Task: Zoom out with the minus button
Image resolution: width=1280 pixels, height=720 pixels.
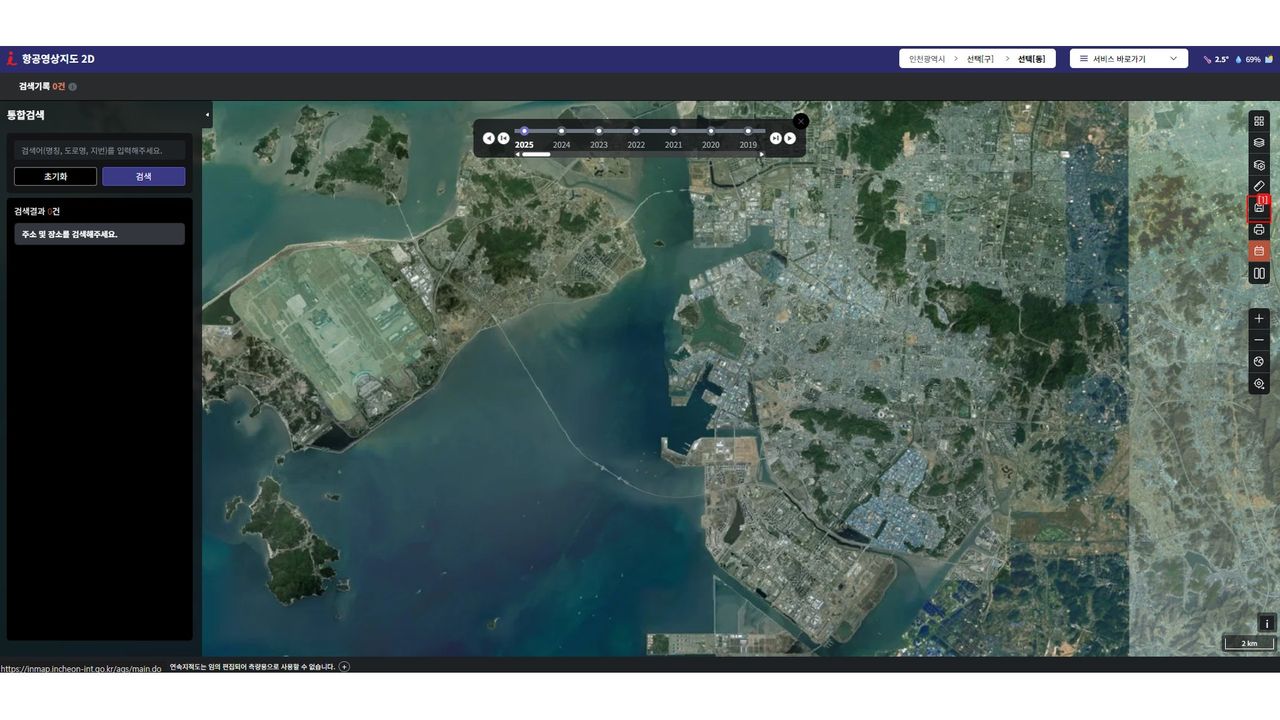Action: tap(1259, 340)
